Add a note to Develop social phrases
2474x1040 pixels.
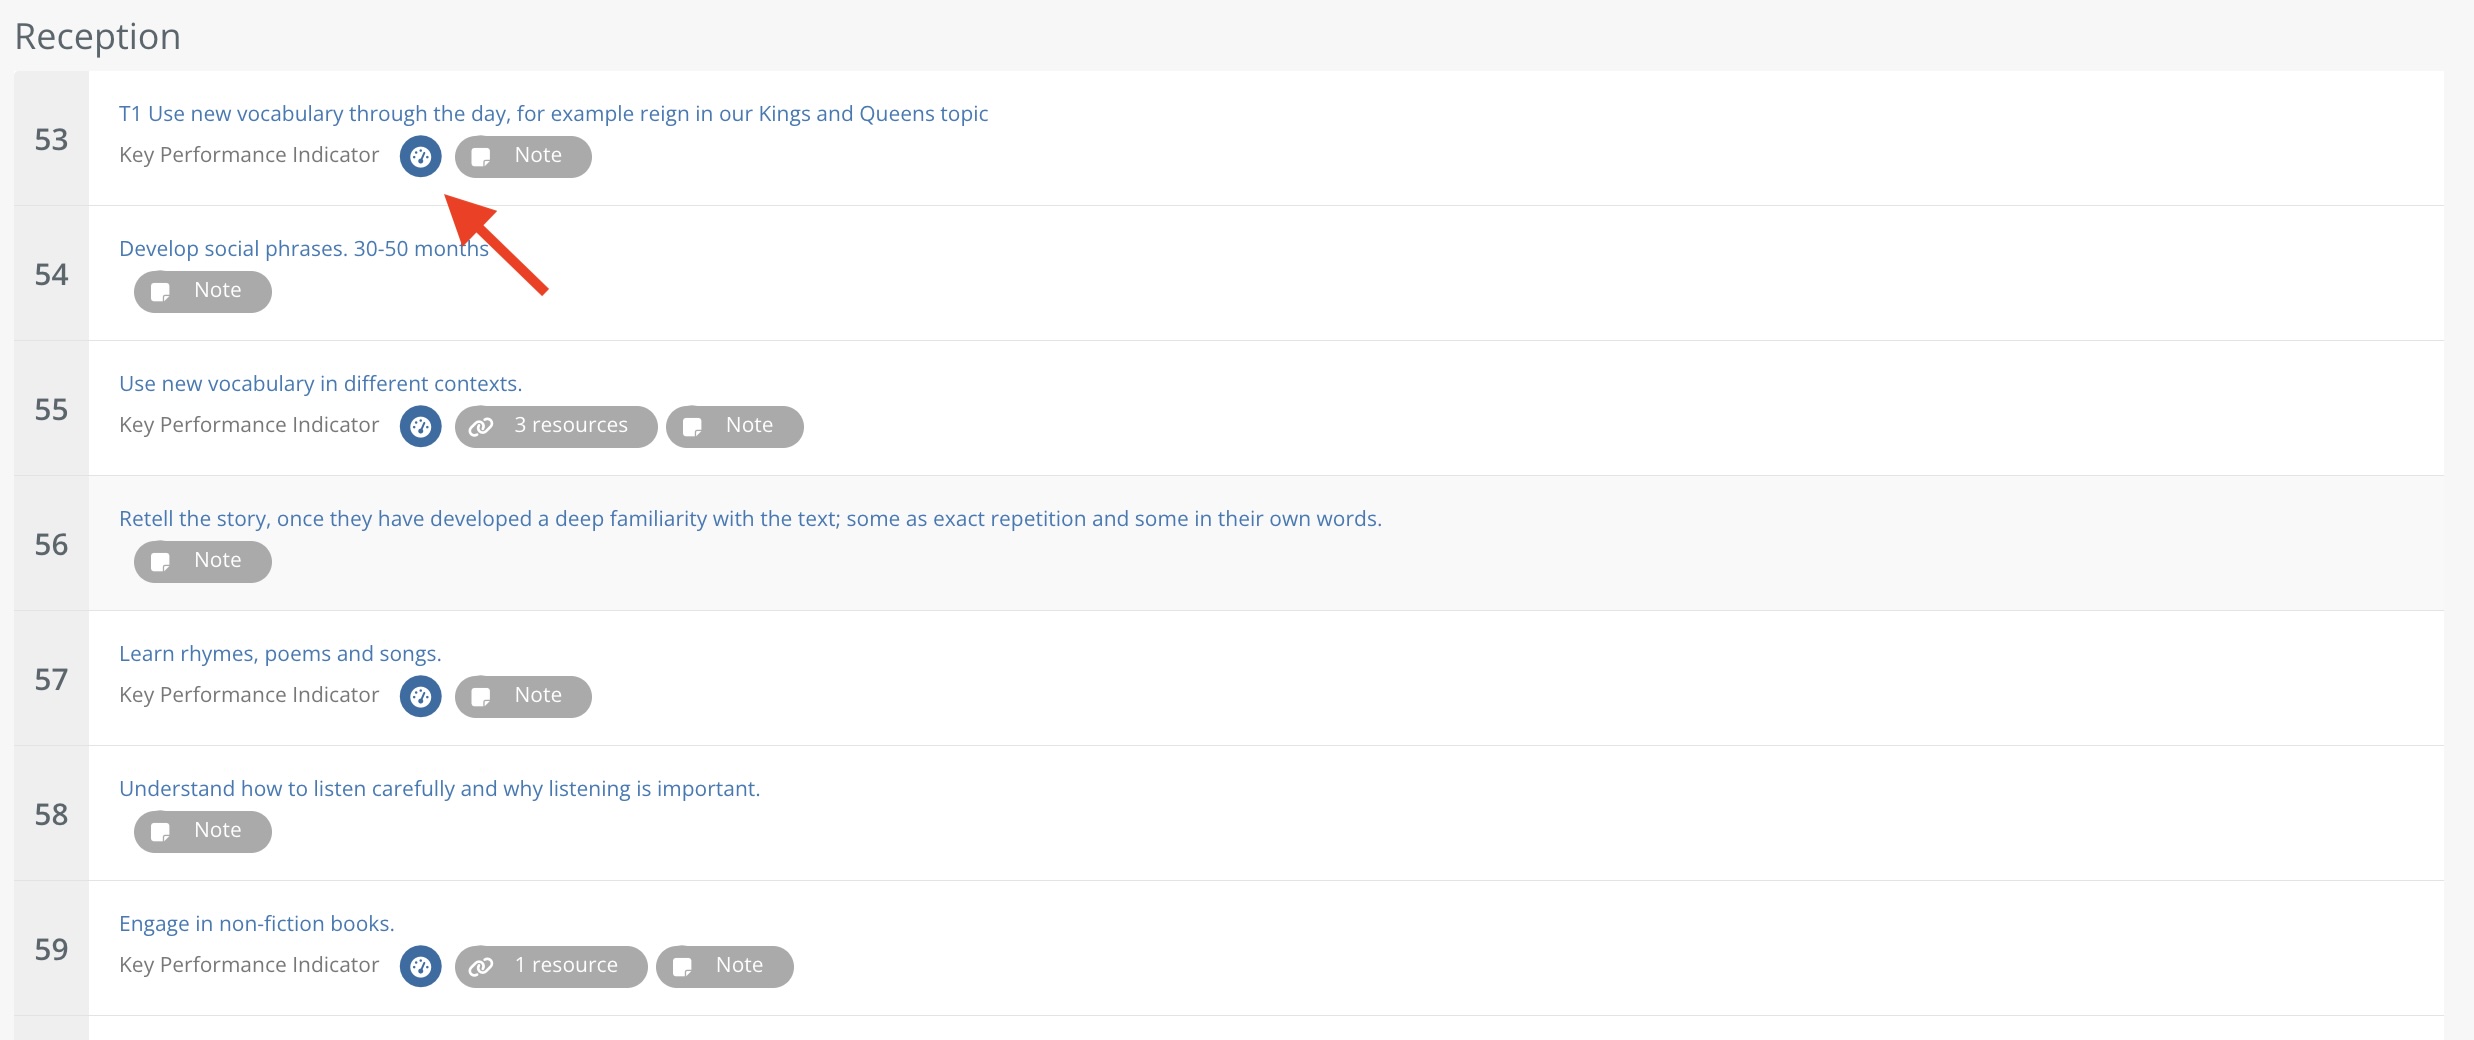pos(203,291)
